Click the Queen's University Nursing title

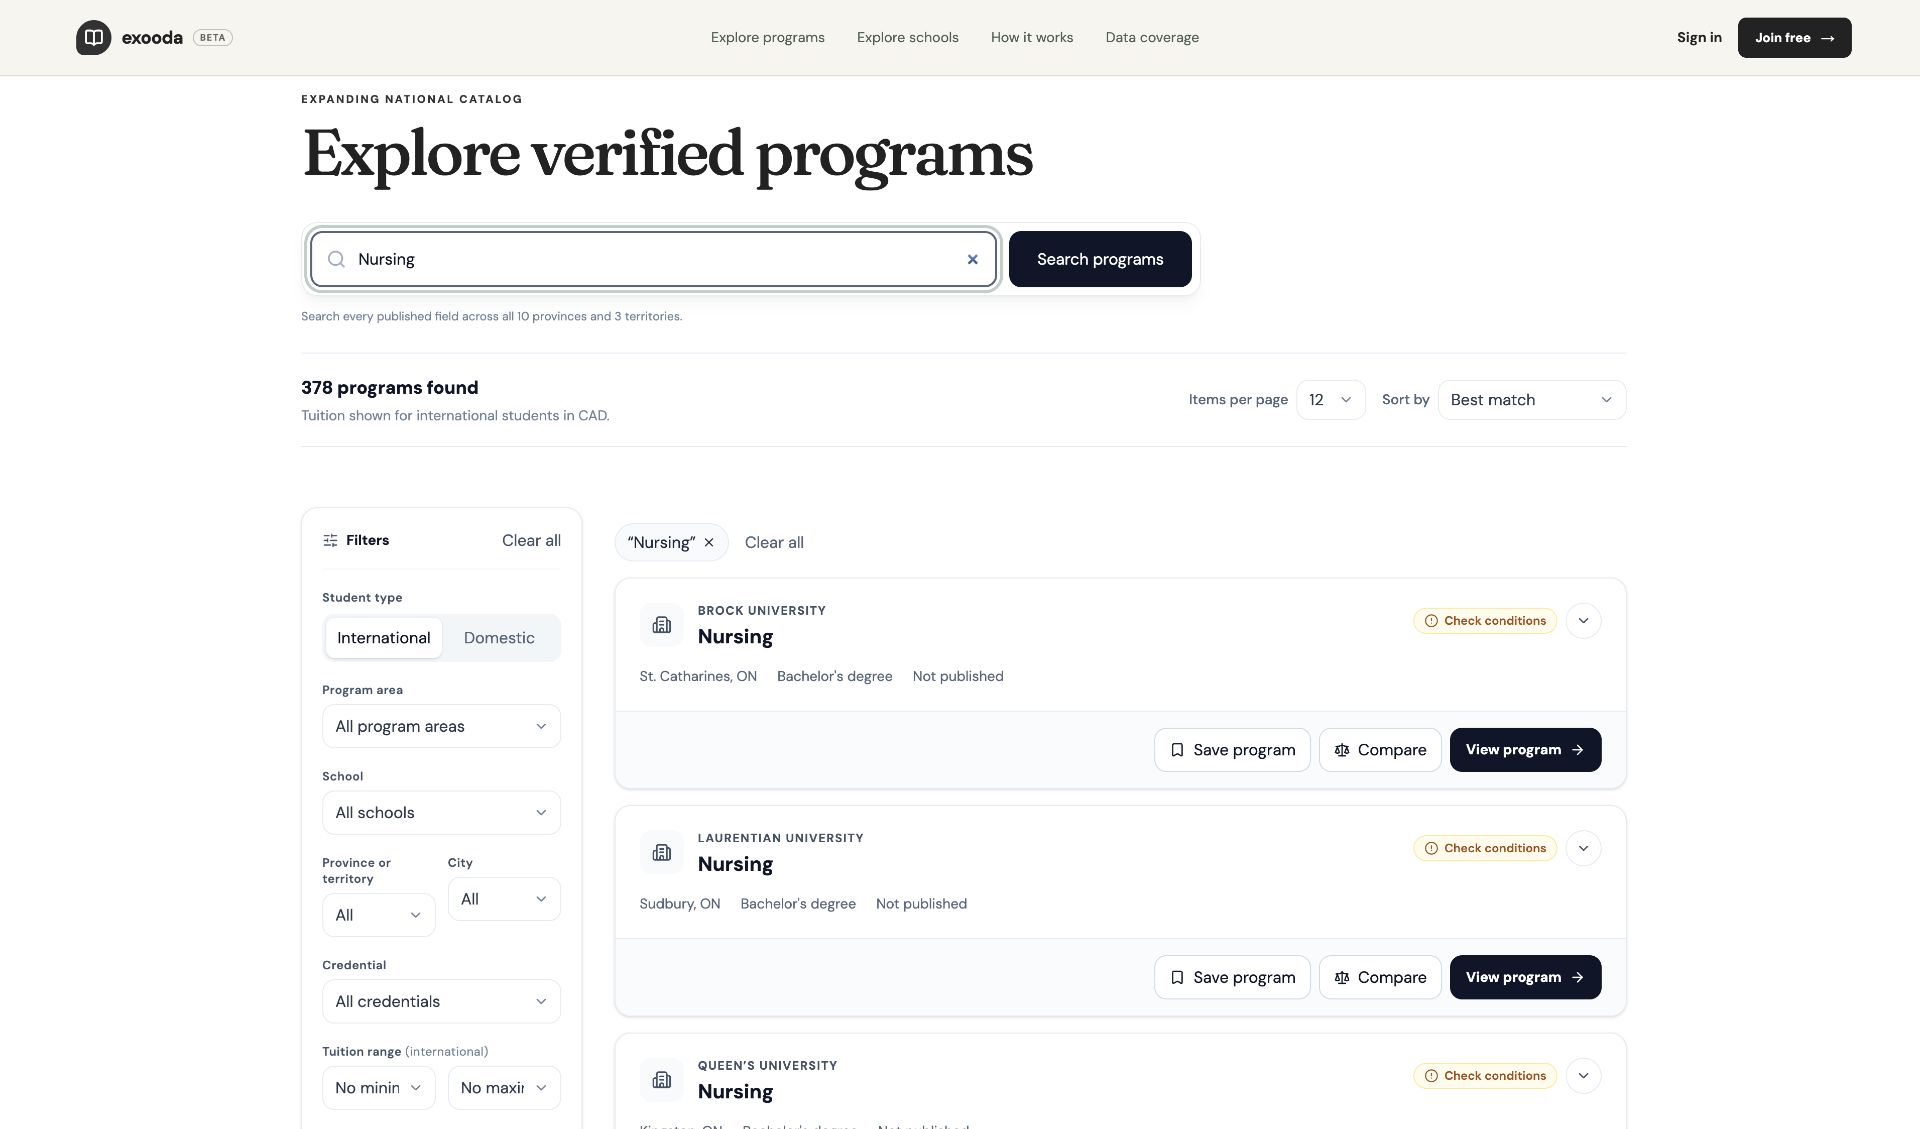point(735,1091)
